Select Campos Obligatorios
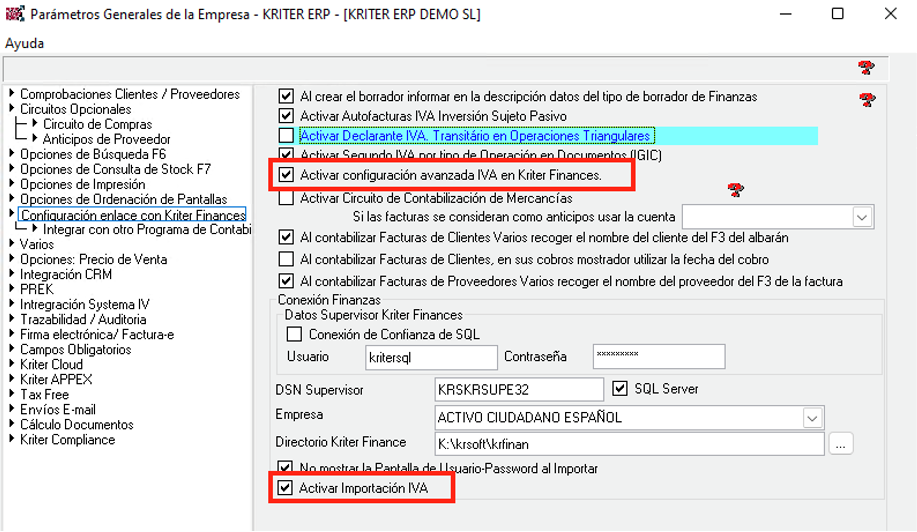 pos(75,350)
